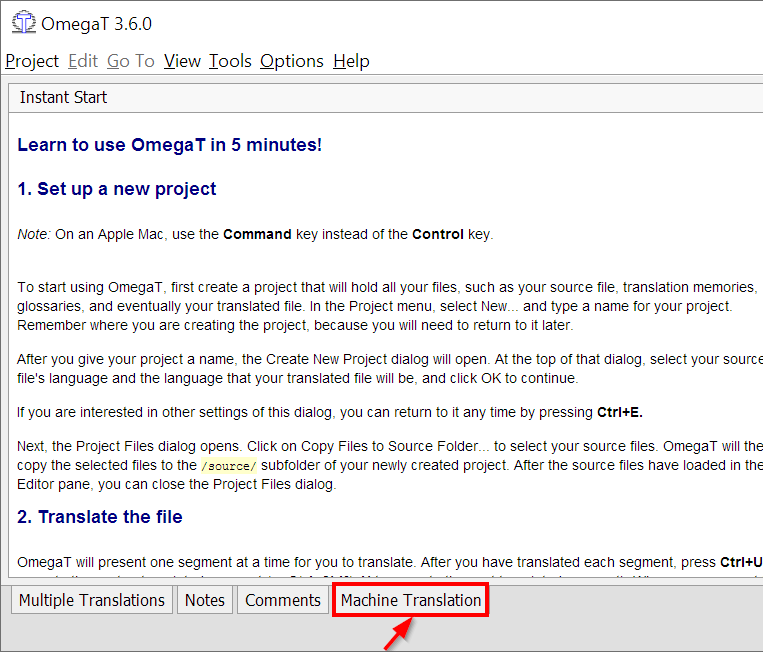
Task: Click the 'OmegaT 3.6.0' window title text
Action: coord(96,24)
